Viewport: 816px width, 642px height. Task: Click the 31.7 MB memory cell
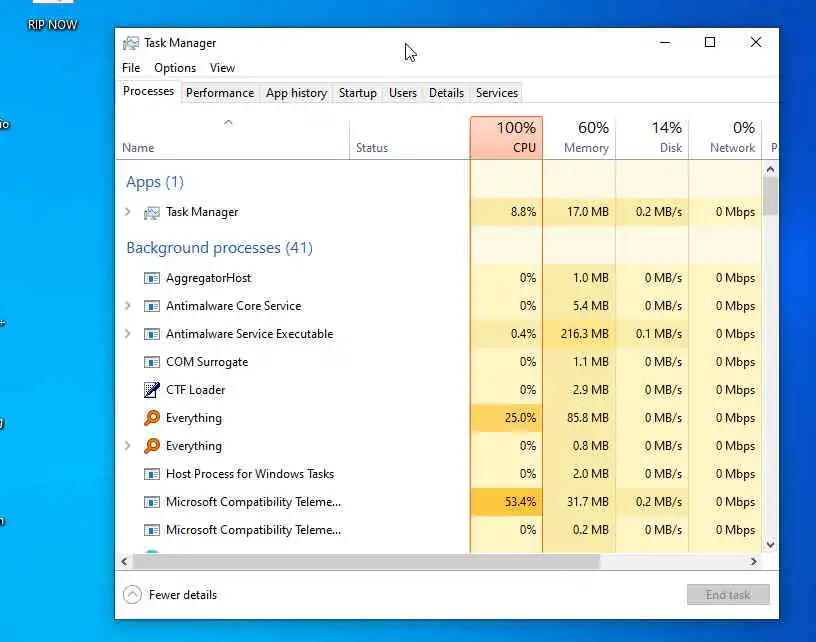coord(579,502)
